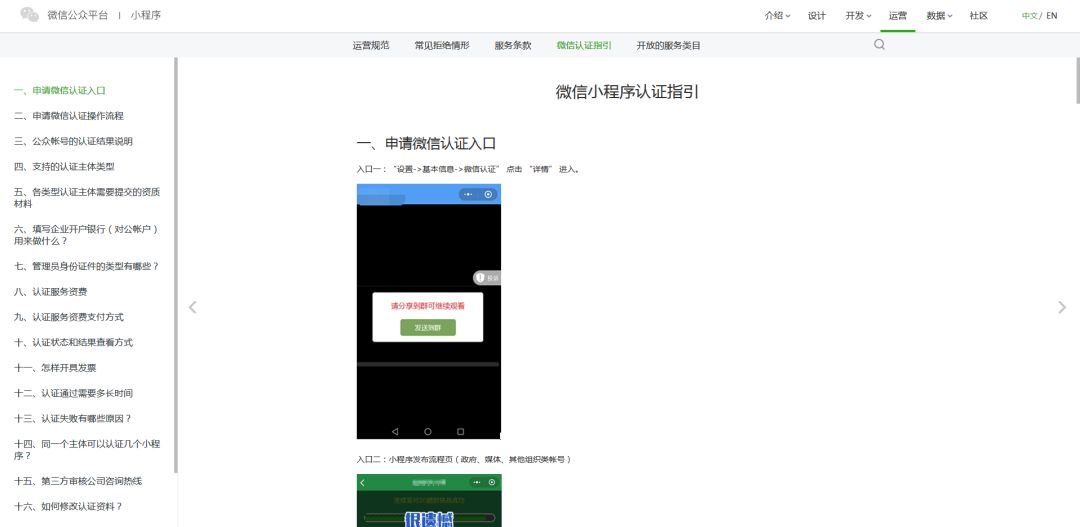
Task: Select sidebar item 六、填写企业开户银行
Action: click(x=85, y=235)
